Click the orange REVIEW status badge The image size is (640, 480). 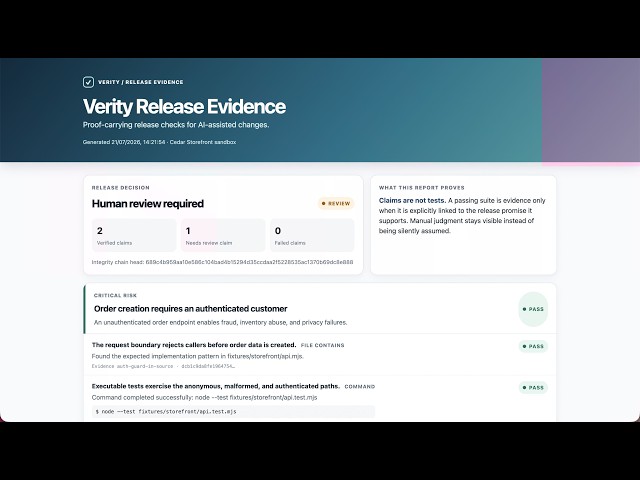tap(336, 203)
